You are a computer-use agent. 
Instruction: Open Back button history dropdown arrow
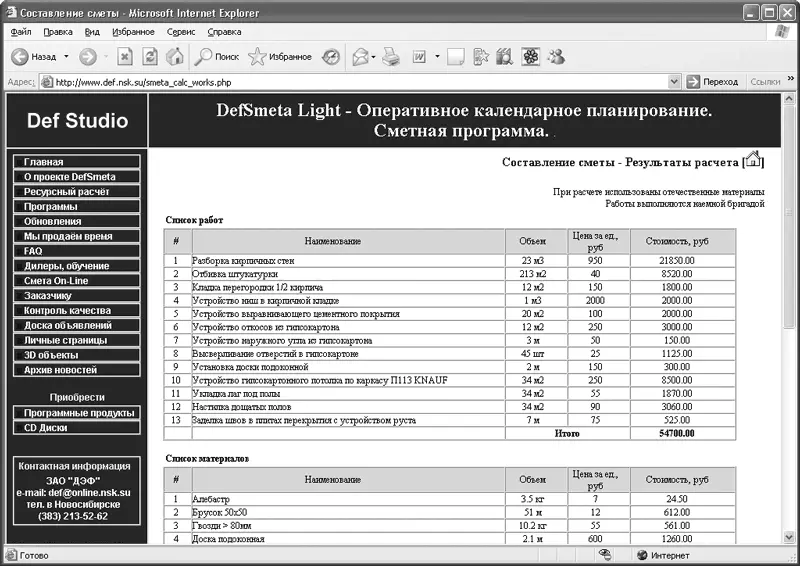point(66,57)
